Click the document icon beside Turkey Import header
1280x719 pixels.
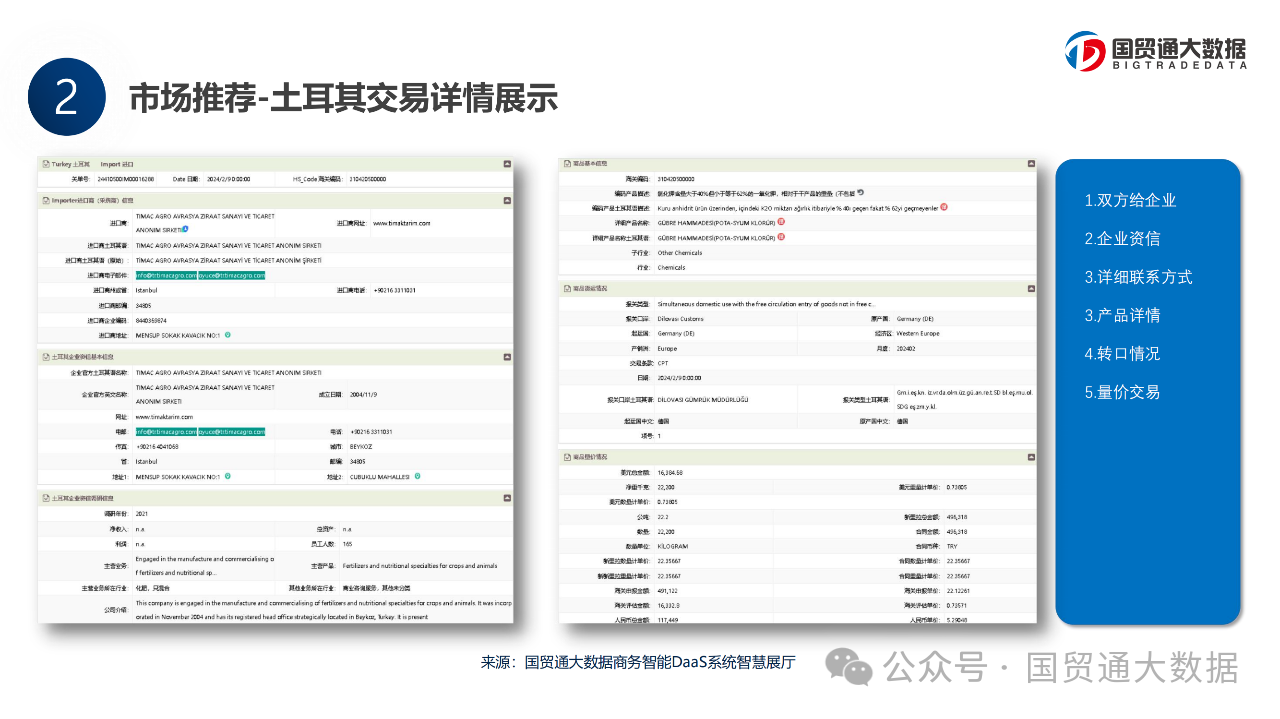(x=44, y=163)
